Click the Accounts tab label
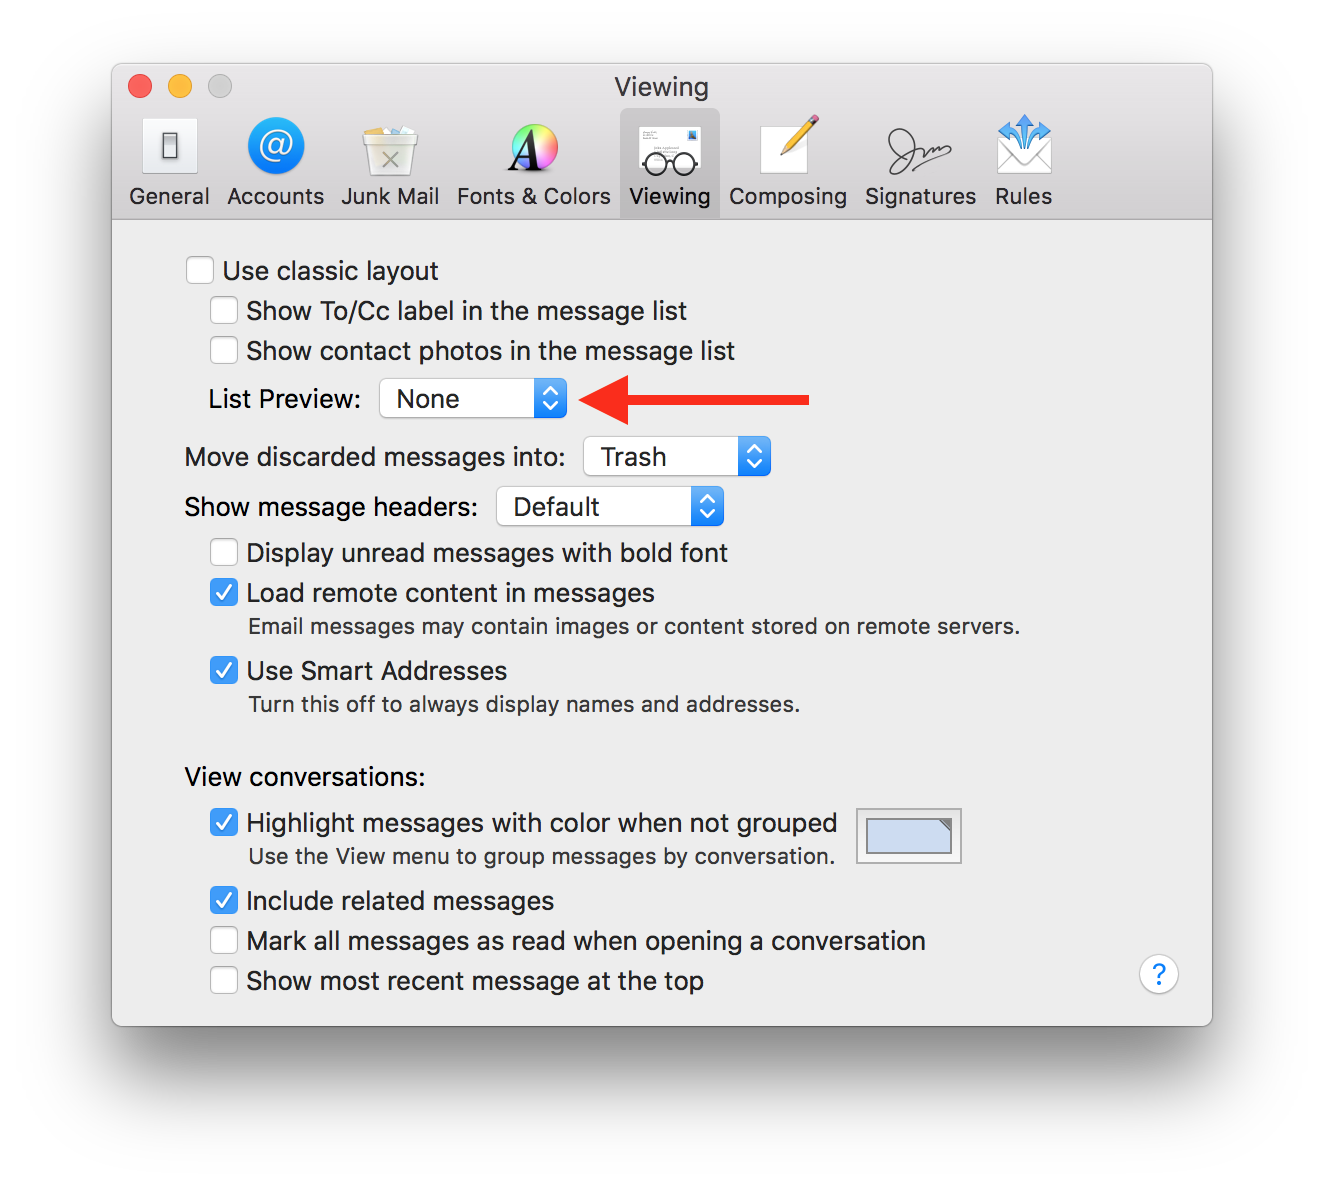Screen dimensions: 1324x1186 tap(276, 196)
